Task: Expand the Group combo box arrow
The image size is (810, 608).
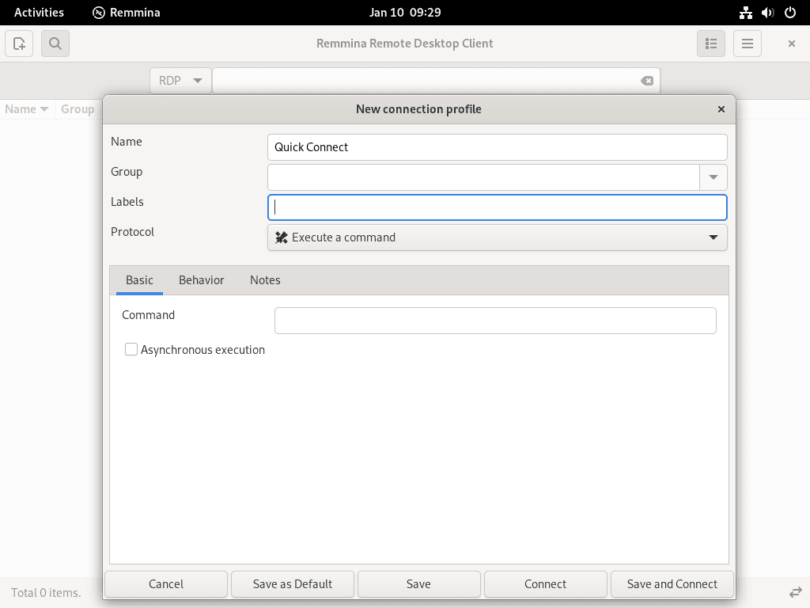Action: [713, 177]
